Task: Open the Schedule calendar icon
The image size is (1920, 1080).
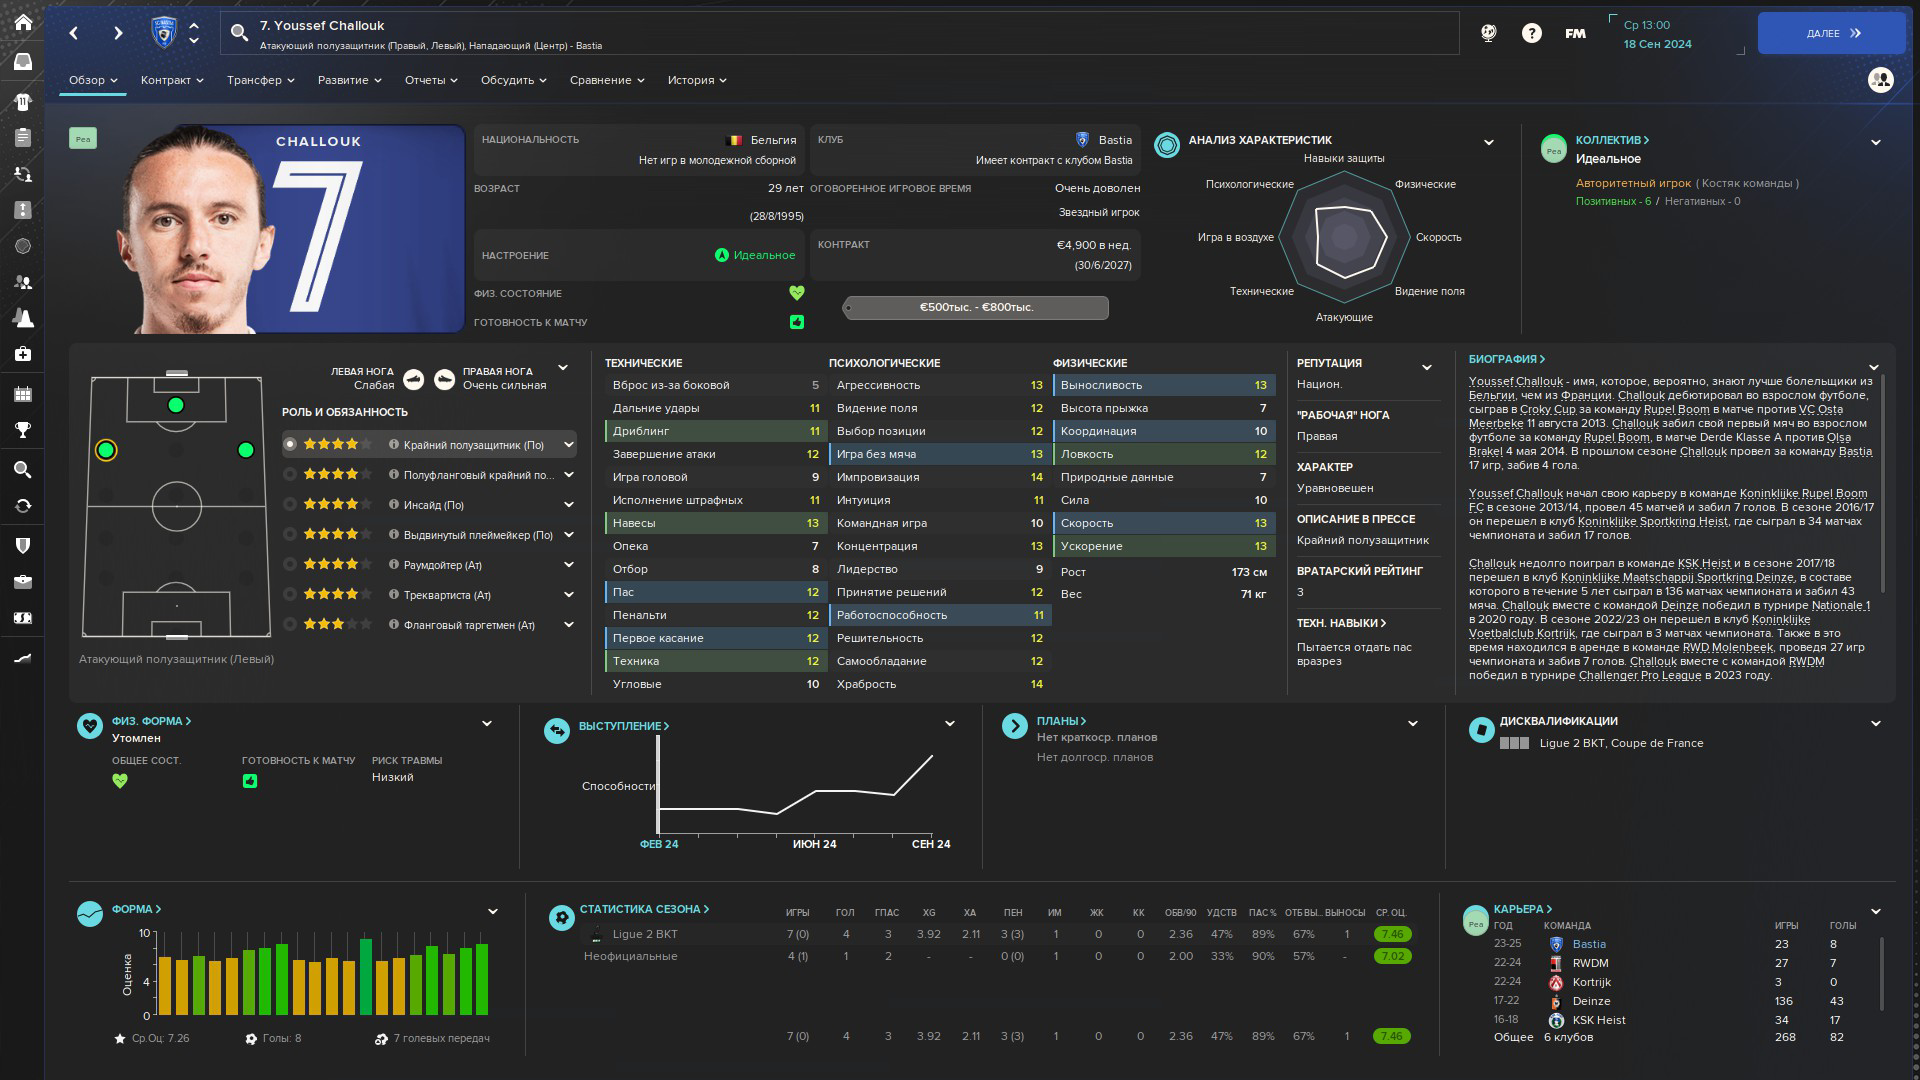Action: point(23,394)
